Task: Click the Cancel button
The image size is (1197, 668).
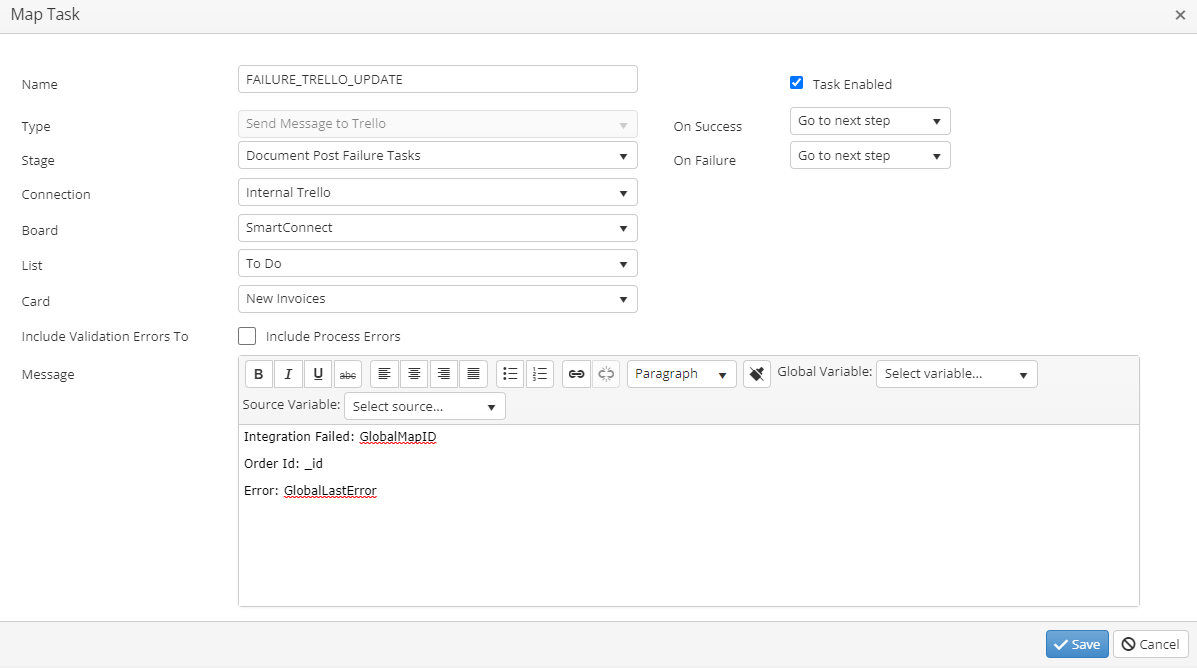Action: [1150, 644]
